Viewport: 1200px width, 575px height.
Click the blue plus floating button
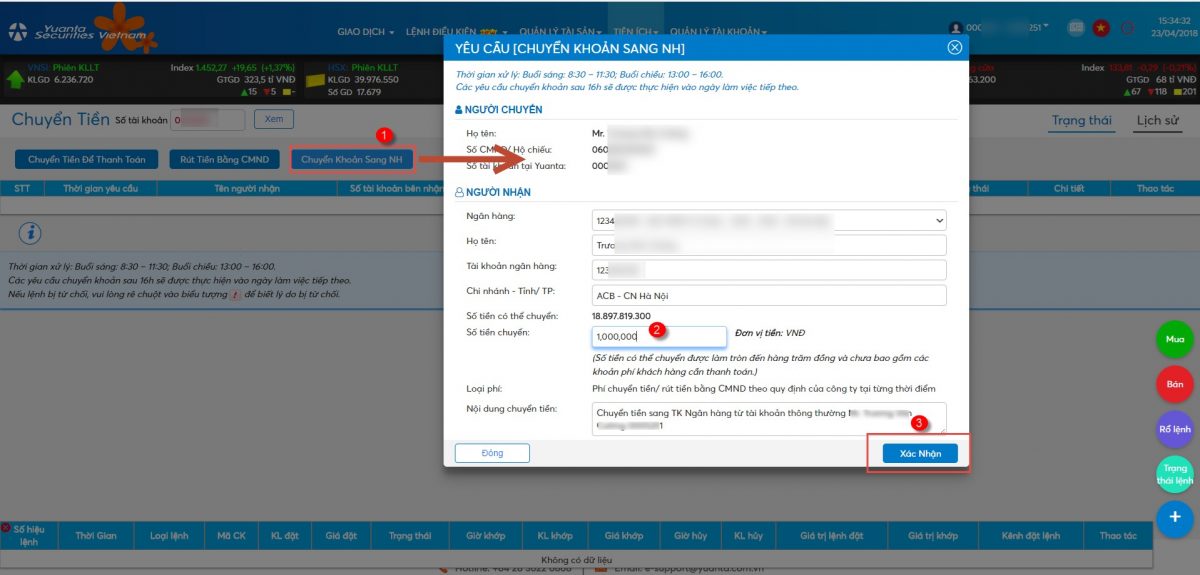point(1175,517)
